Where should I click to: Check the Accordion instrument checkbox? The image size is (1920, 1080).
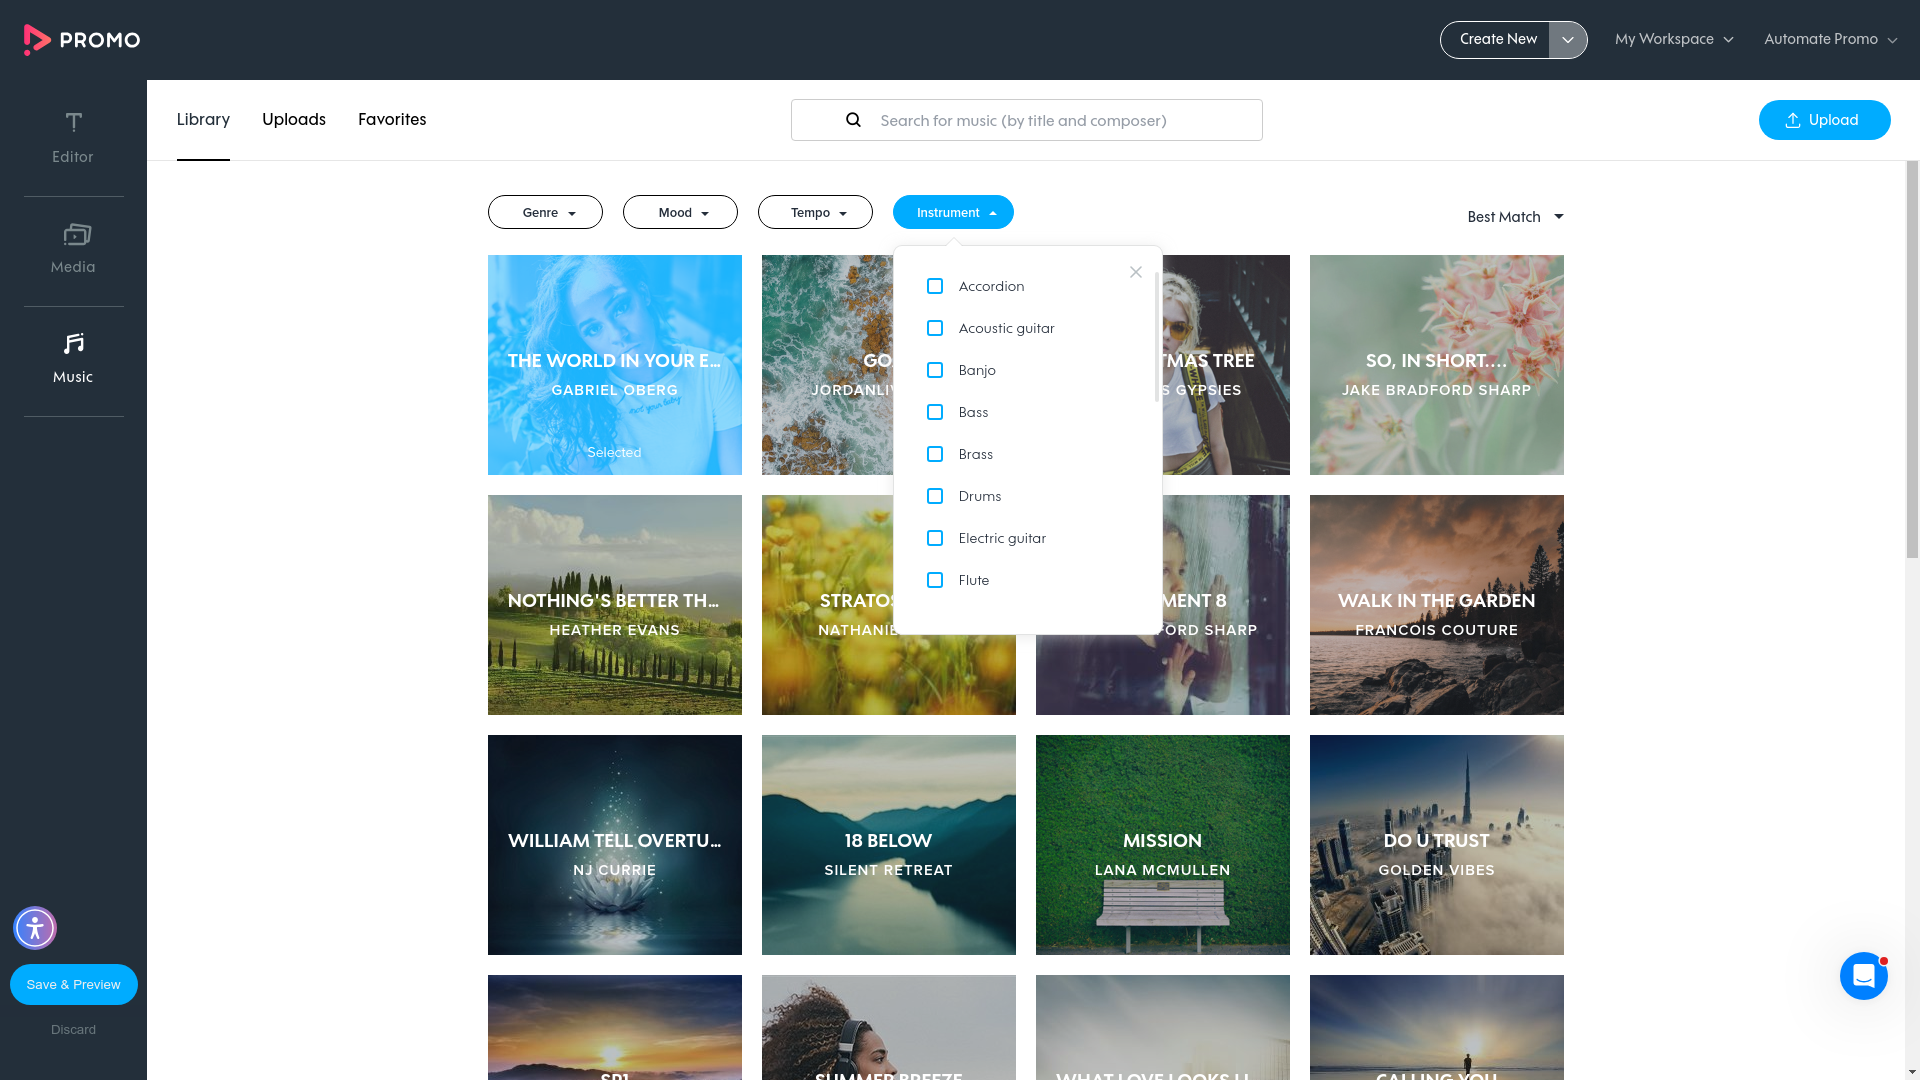coord(935,286)
